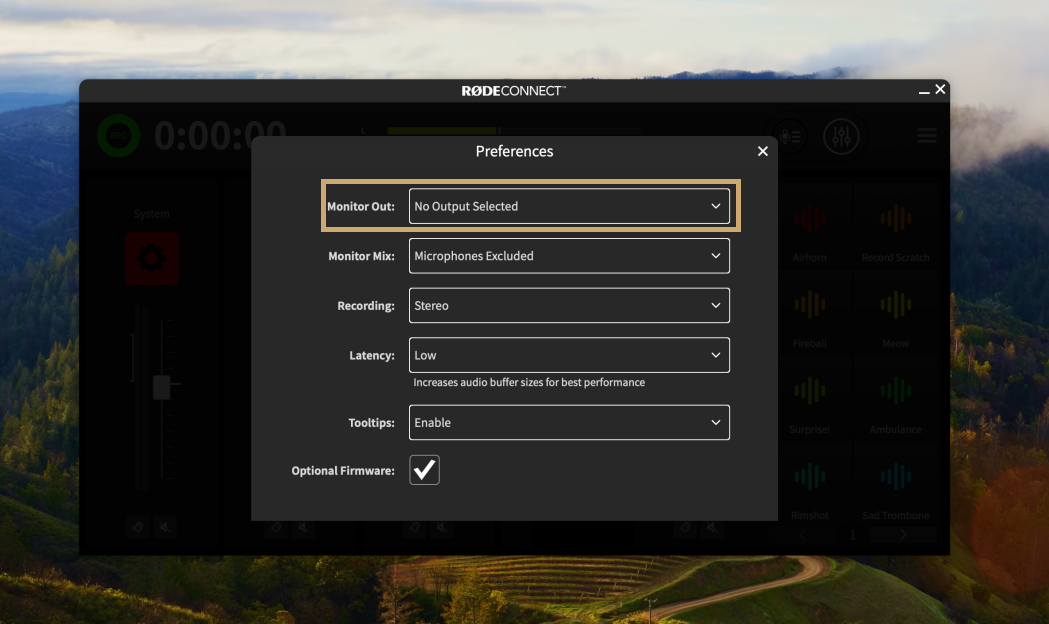Viewport: 1049px width, 624px height.
Task: Toggle the System channel solo/listen button
Action: point(138,527)
